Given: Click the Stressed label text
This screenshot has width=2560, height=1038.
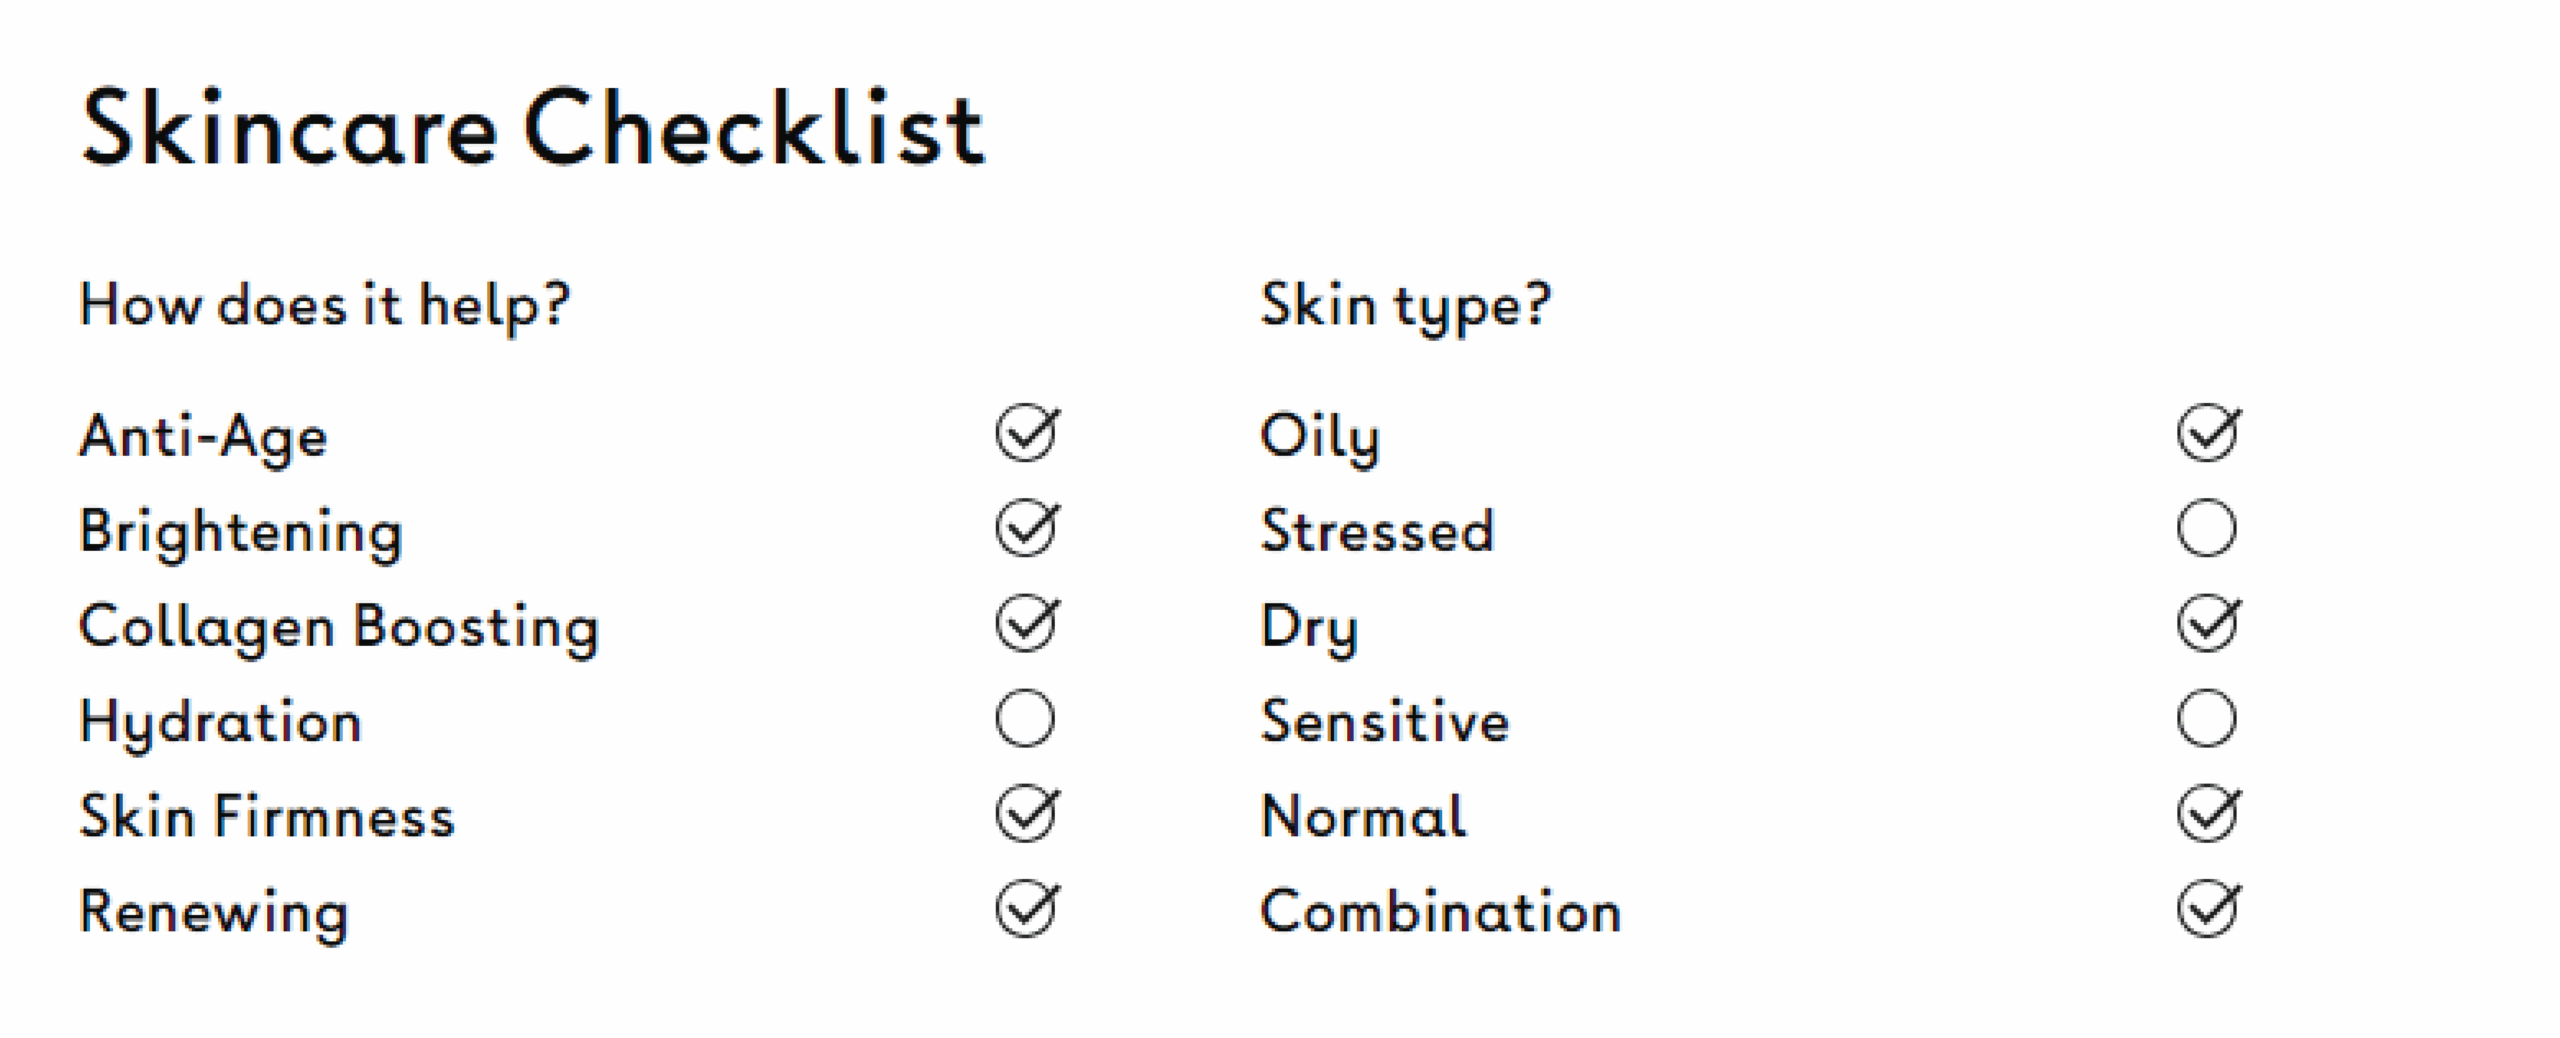Looking at the screenshot, I should (1377, 530).
